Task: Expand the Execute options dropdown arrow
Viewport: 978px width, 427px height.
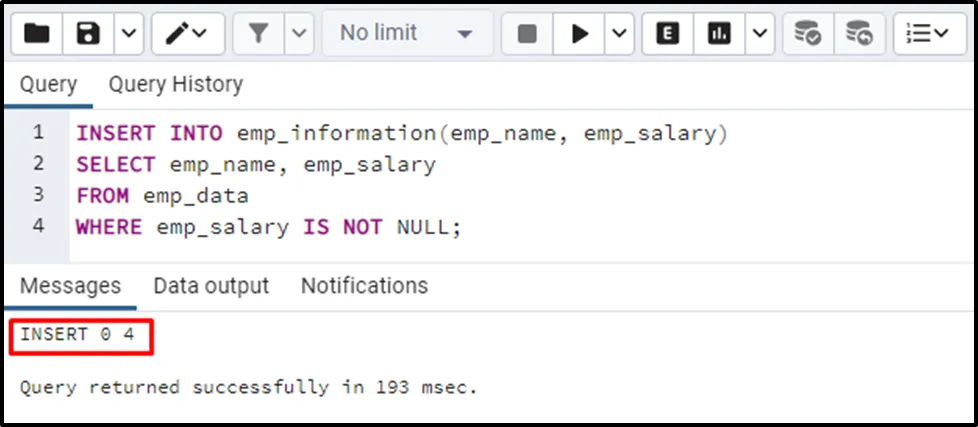Action: [619, 34]
